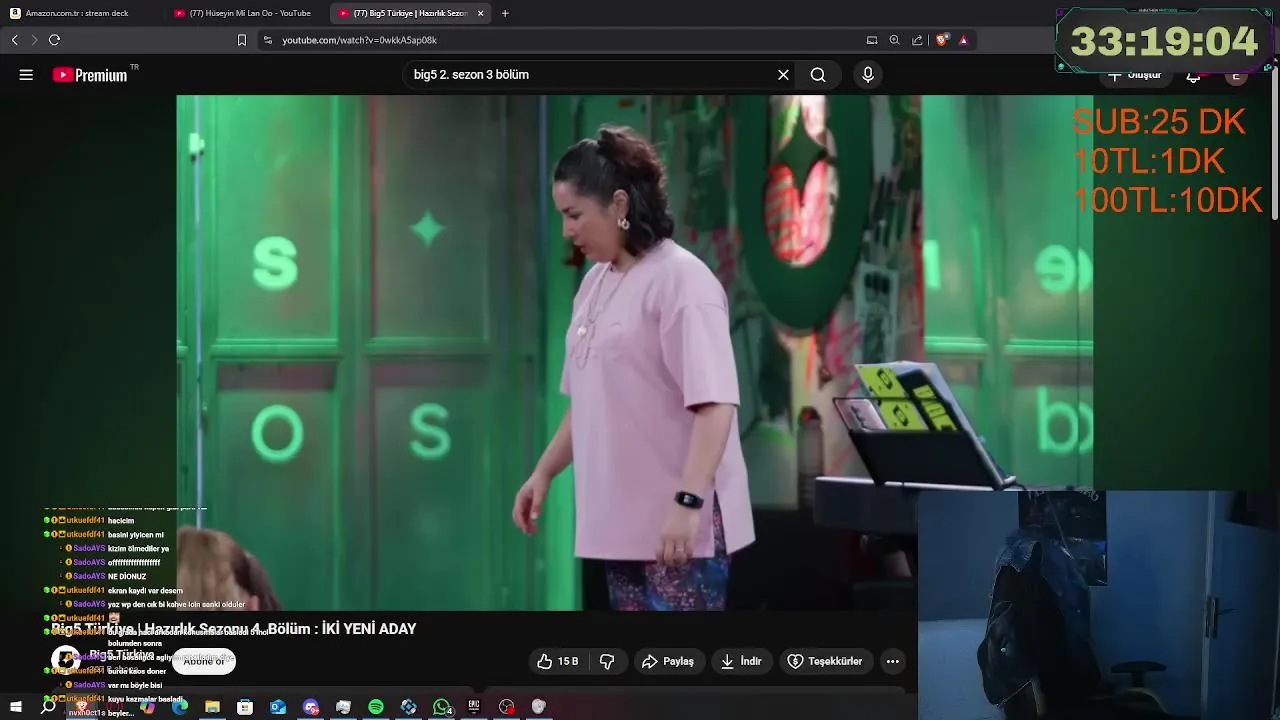
Task: Click chat message 'ekran kaydı var desem'
Action: (145, 591)
